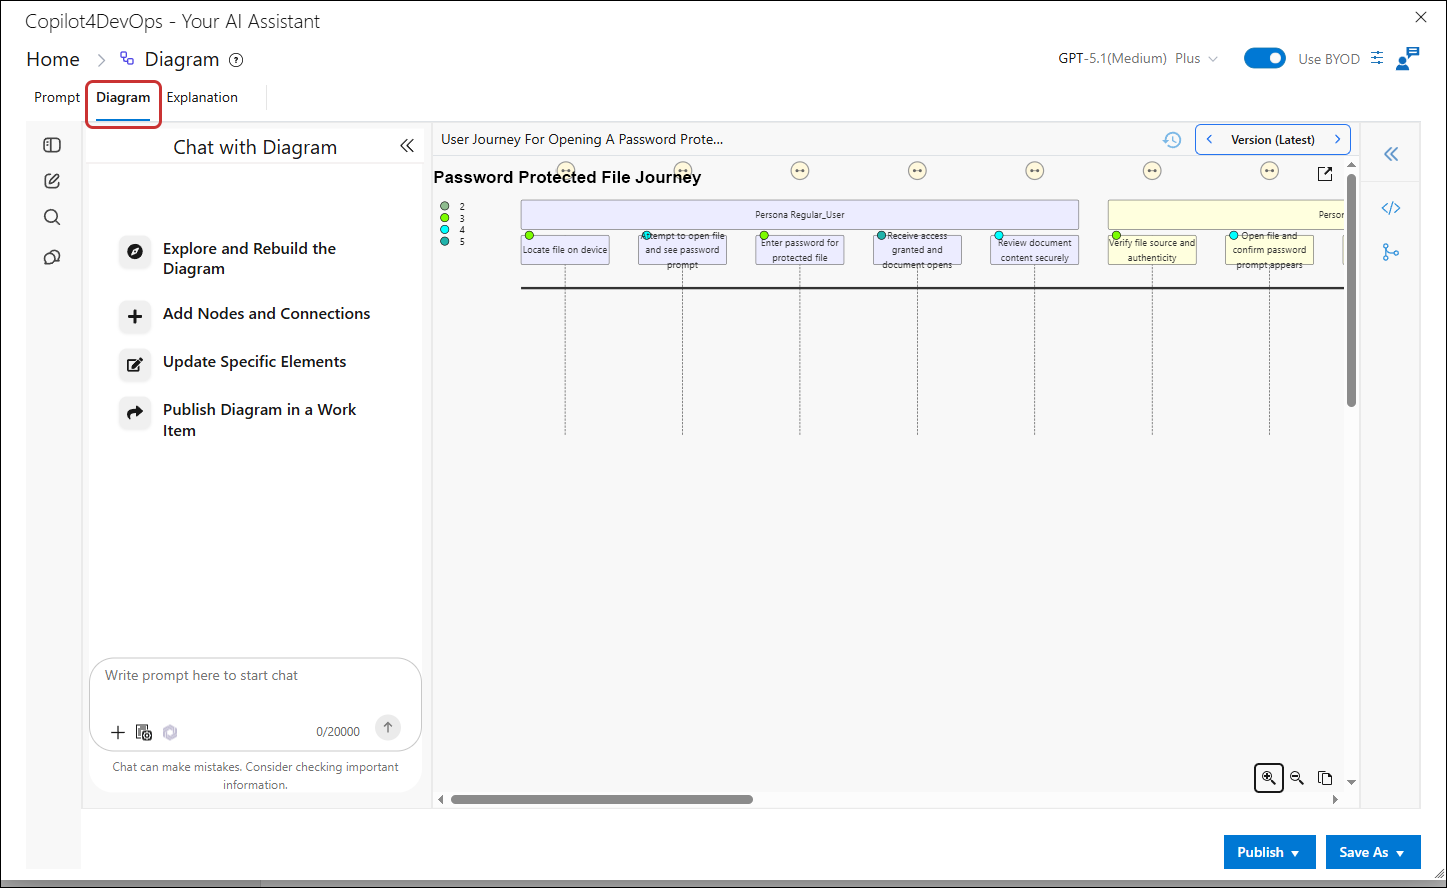Open the version history clock icon
The height and width of the screenshot is (888, 1447).
pyautogui.click(x=1172, y=140)
